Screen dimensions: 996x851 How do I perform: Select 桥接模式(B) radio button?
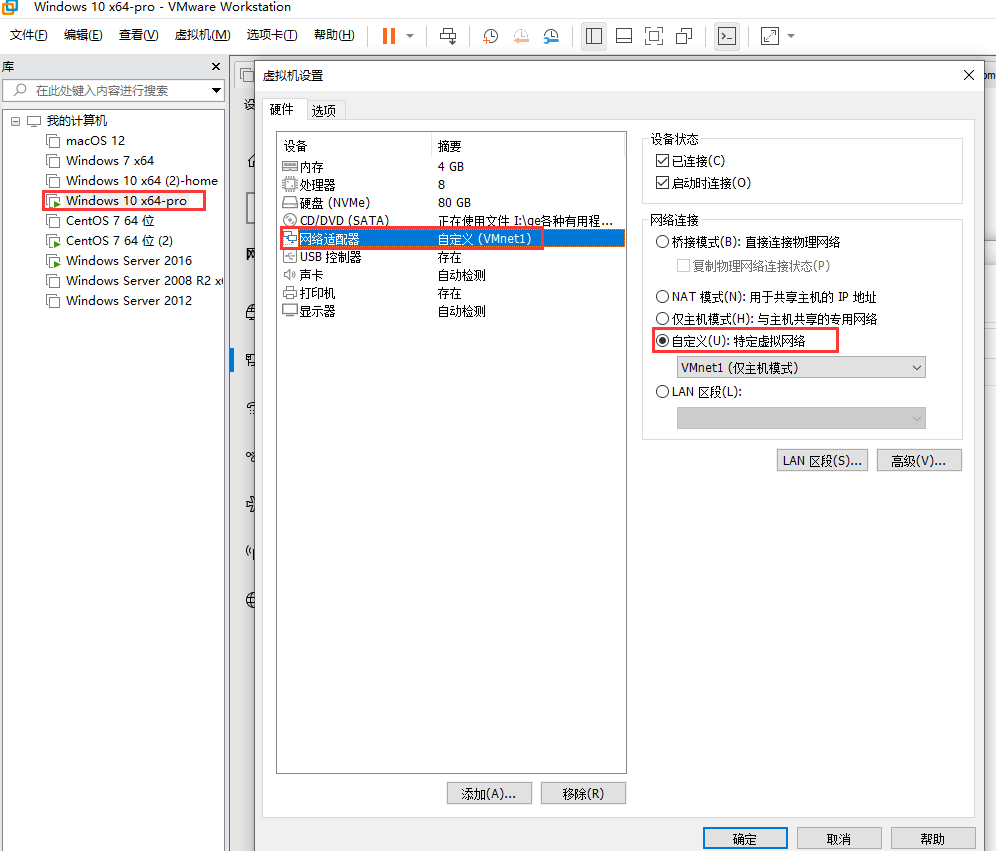(663, 242)
